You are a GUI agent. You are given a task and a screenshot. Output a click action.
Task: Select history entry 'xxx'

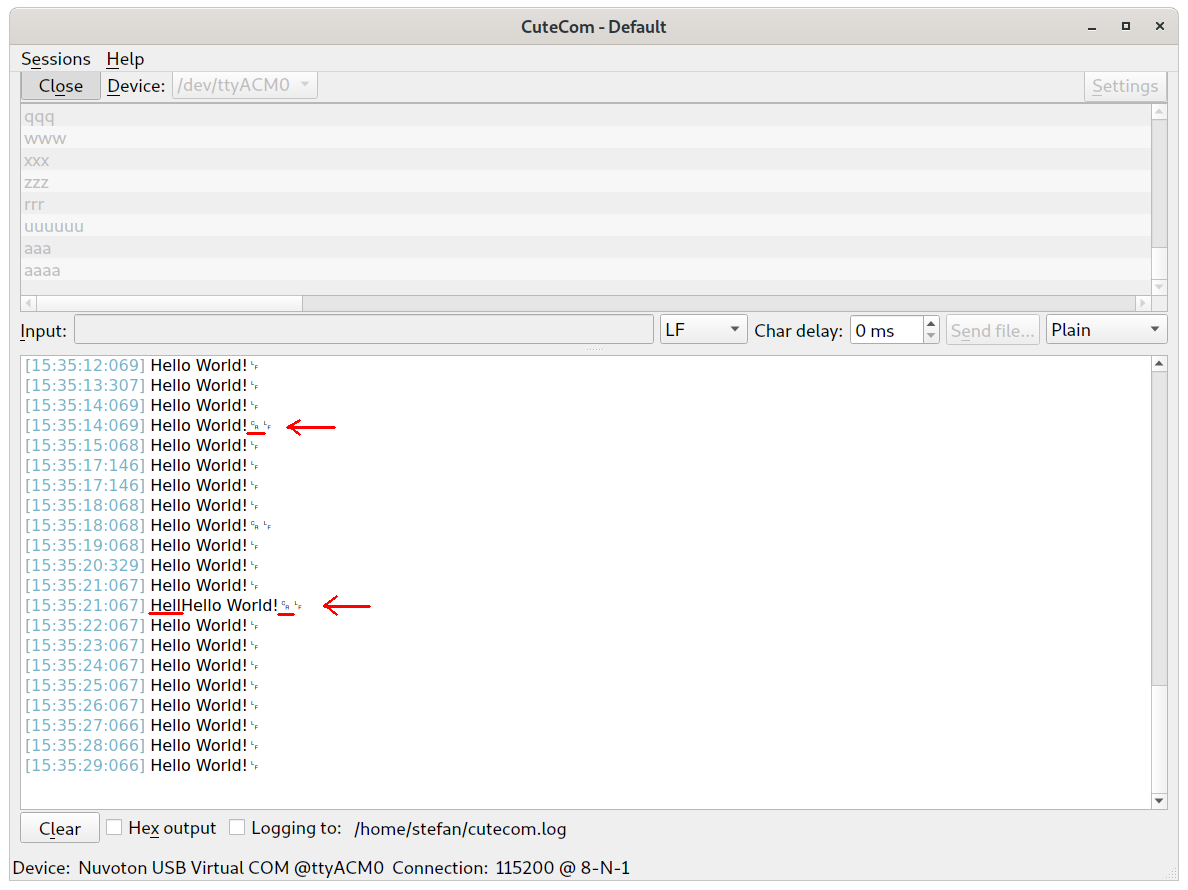click(x=586, y=161)
